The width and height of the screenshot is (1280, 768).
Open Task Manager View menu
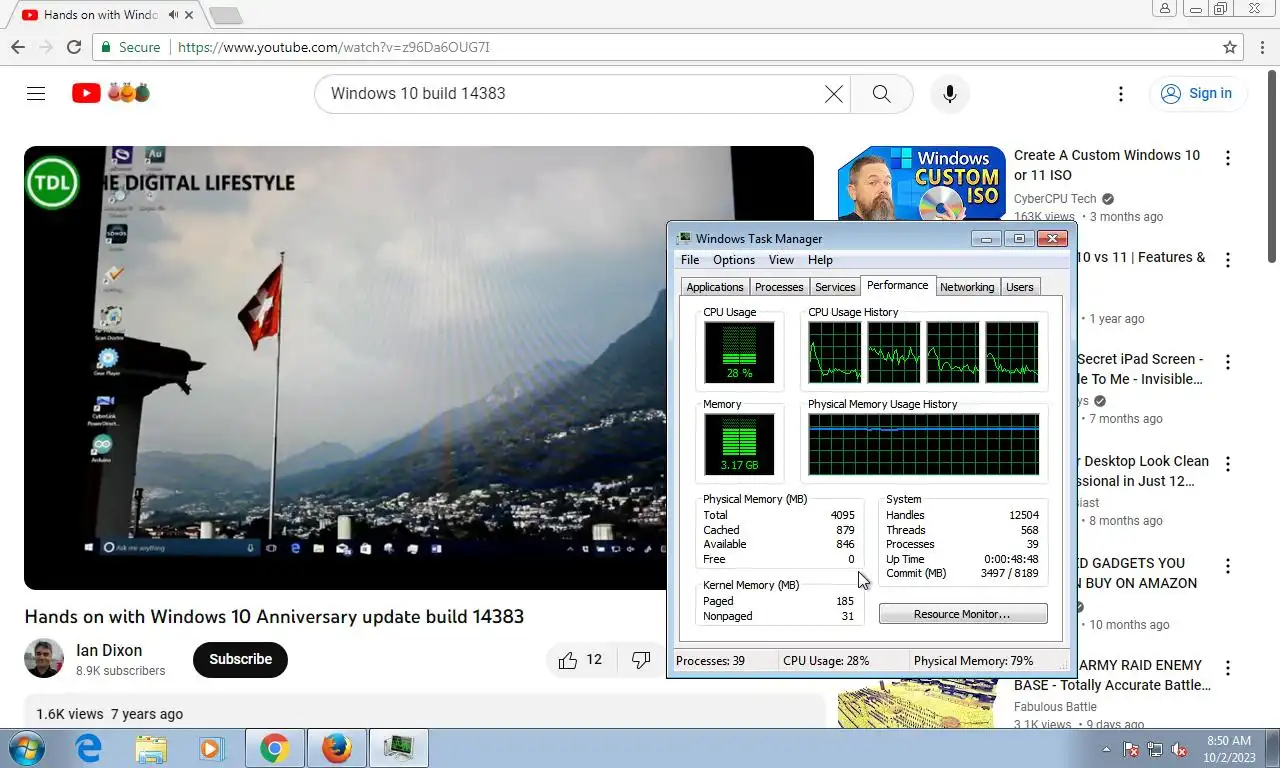coord(781,260)
